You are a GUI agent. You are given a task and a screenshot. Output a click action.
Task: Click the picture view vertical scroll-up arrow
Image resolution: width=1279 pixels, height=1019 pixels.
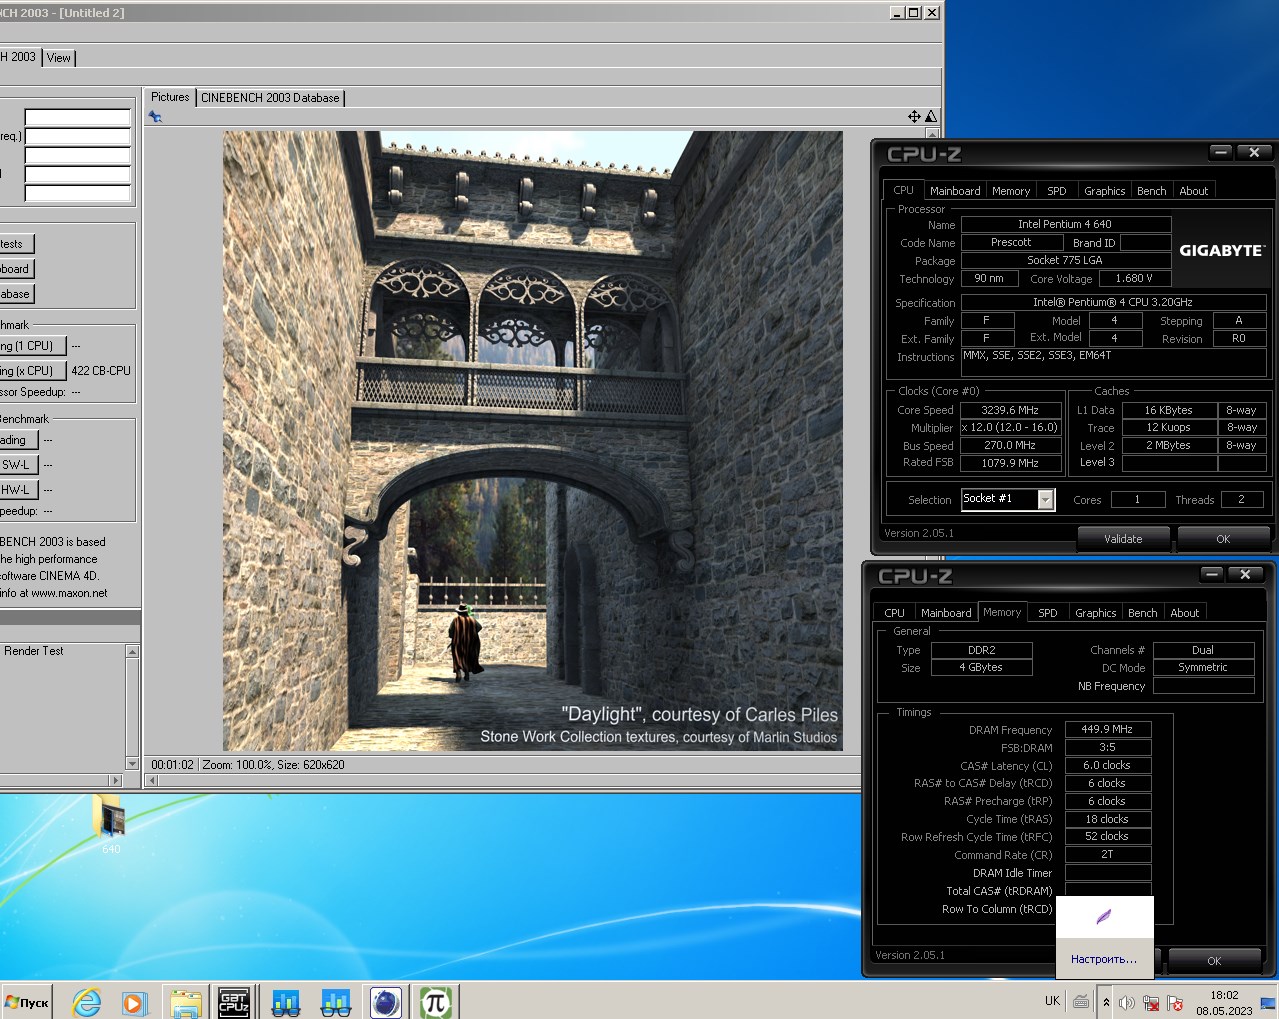point(932,133)
